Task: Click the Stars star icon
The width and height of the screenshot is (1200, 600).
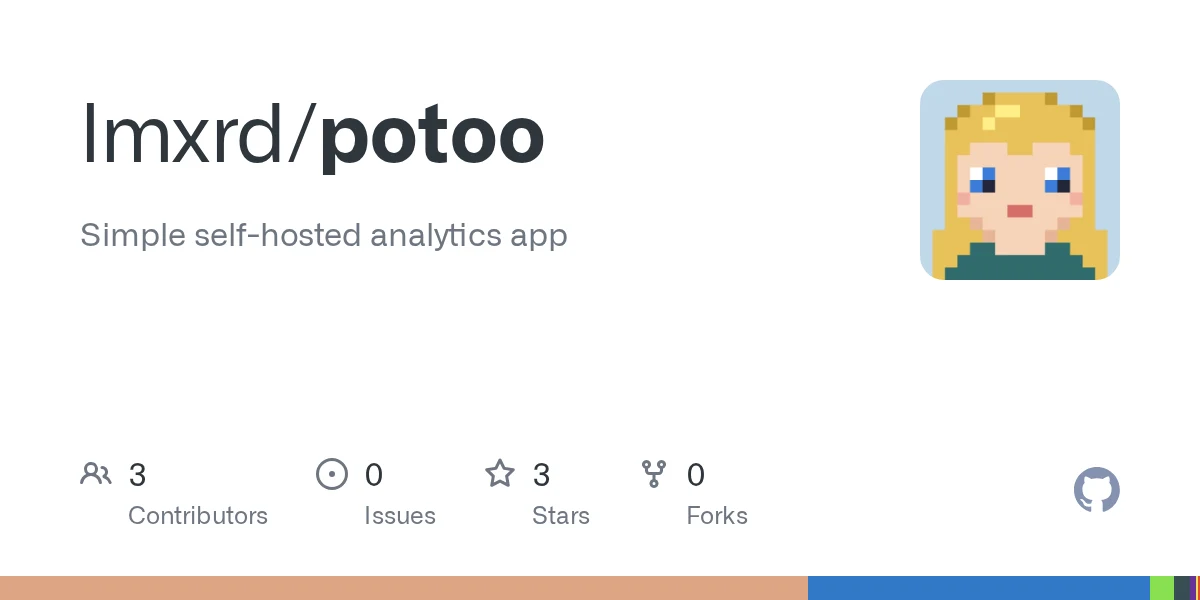Action: click(x=500, y=474)
